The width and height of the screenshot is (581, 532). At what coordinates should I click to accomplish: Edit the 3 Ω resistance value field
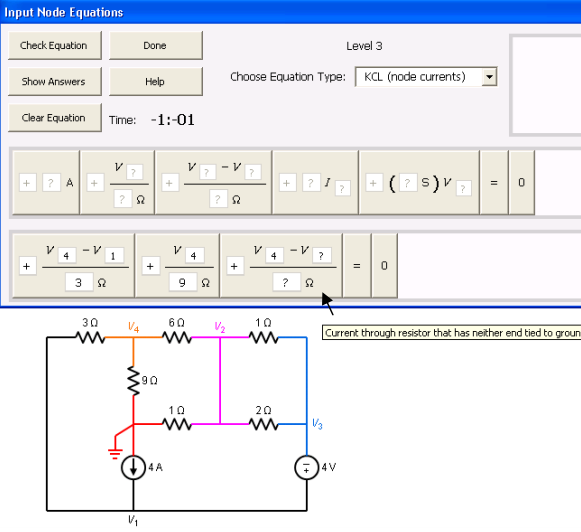click(x=79, y=283)
